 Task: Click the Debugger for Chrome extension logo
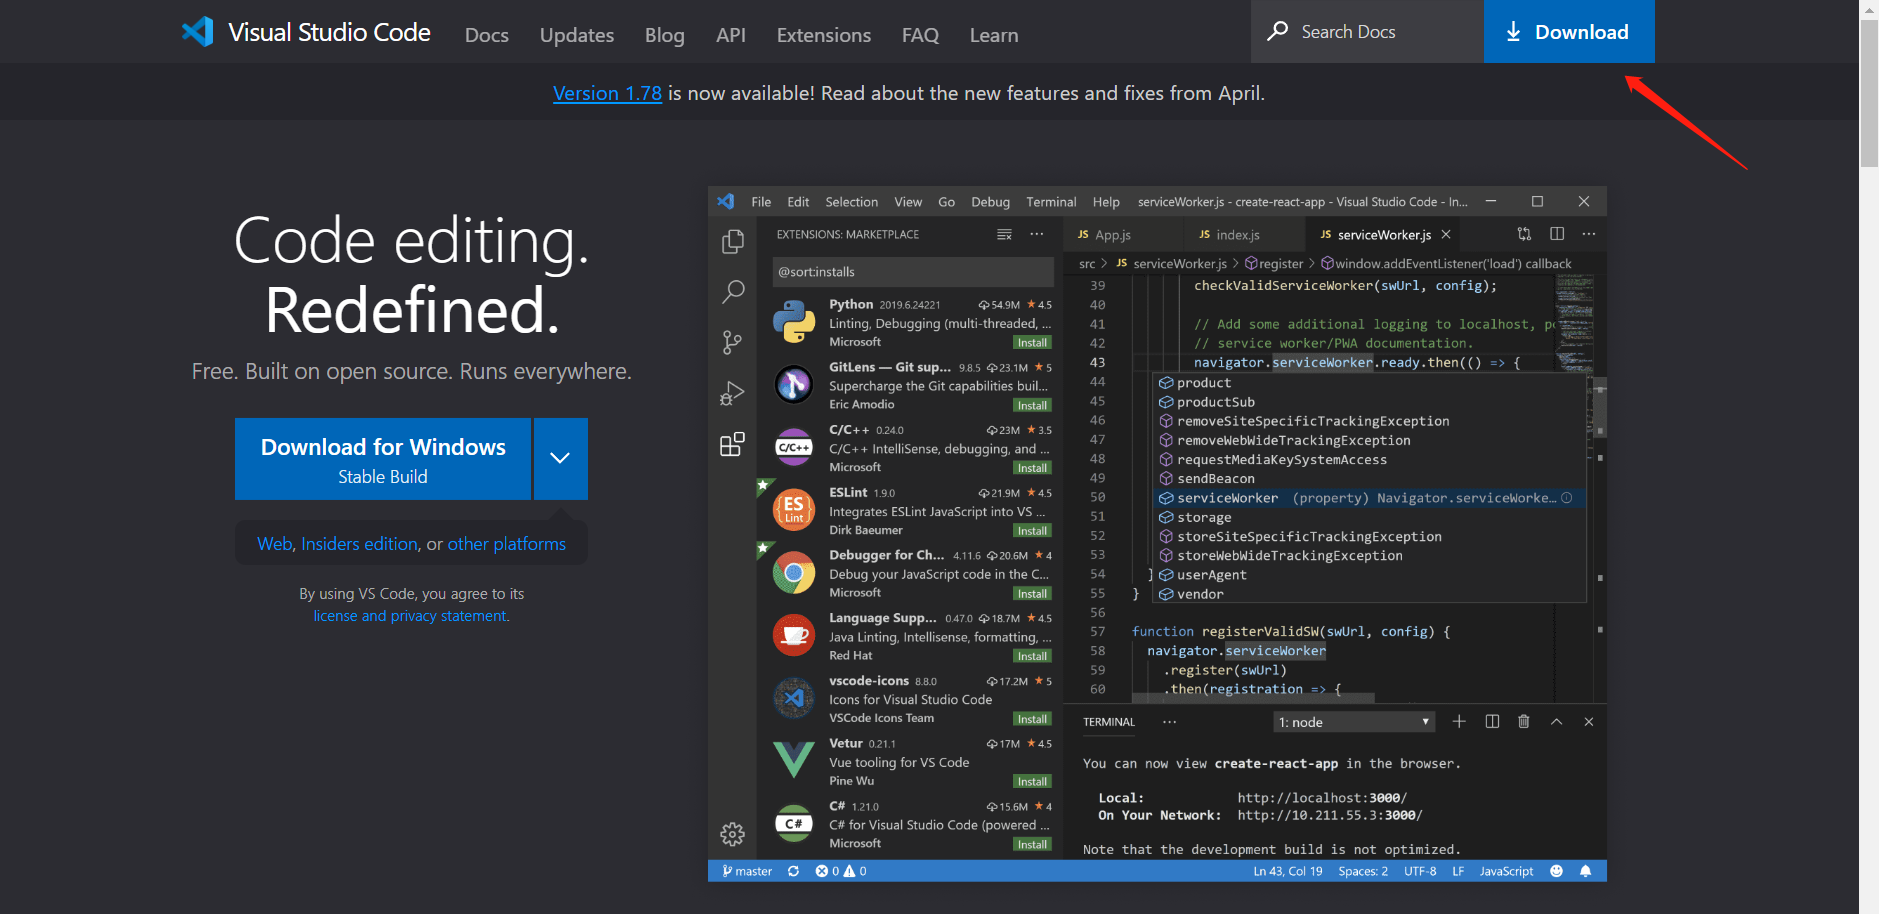794,574
